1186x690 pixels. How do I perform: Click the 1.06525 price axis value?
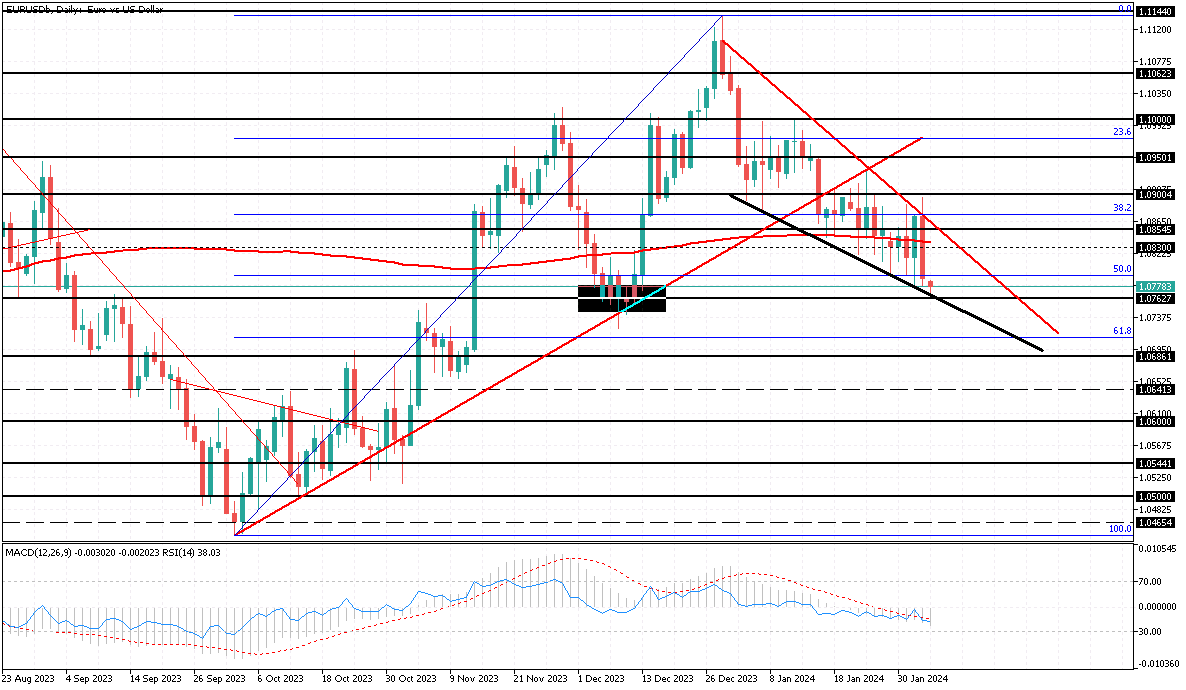click(1156, 381)
